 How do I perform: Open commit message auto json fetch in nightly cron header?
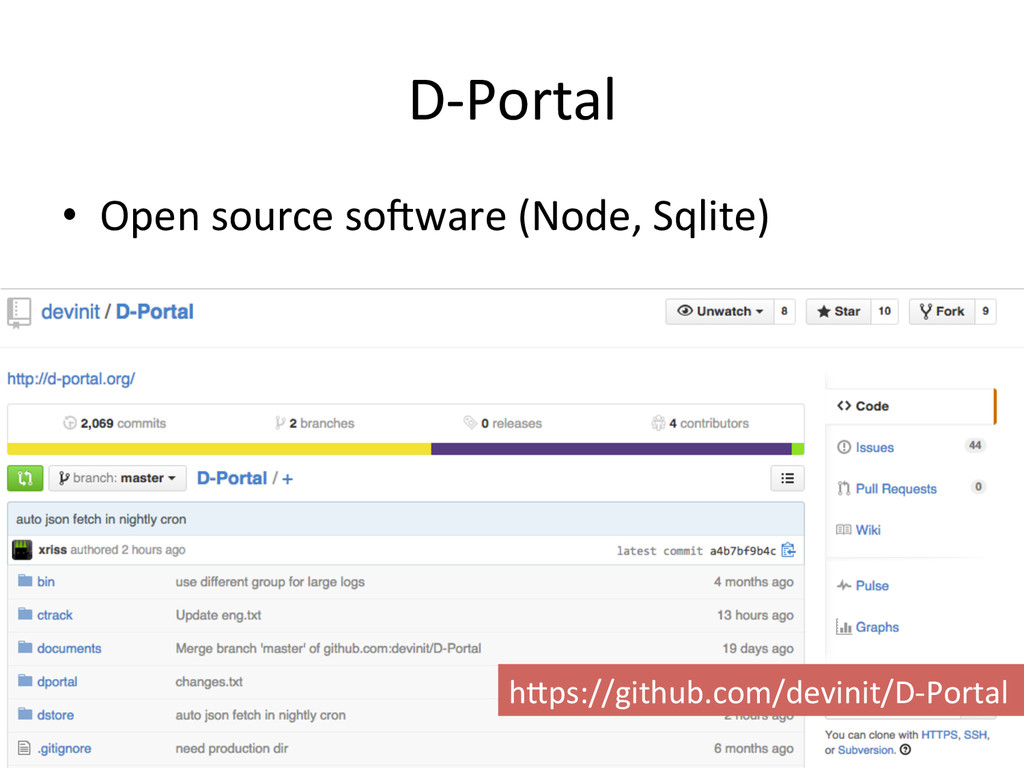(x=101, y=519)
